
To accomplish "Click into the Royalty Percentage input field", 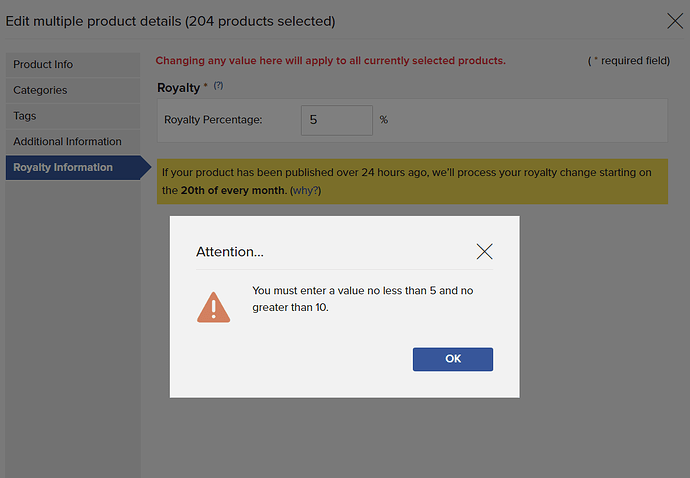I will tap(337, 120).
